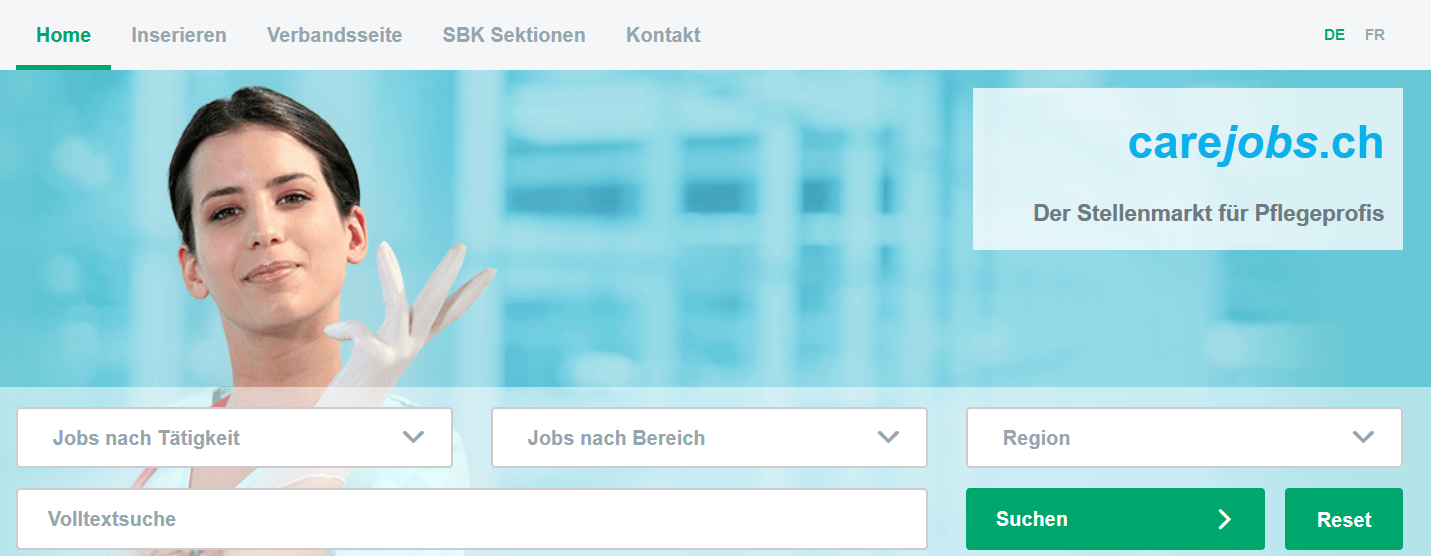Go to the Home tab
Screen dimensions: 1431x556
63,35
